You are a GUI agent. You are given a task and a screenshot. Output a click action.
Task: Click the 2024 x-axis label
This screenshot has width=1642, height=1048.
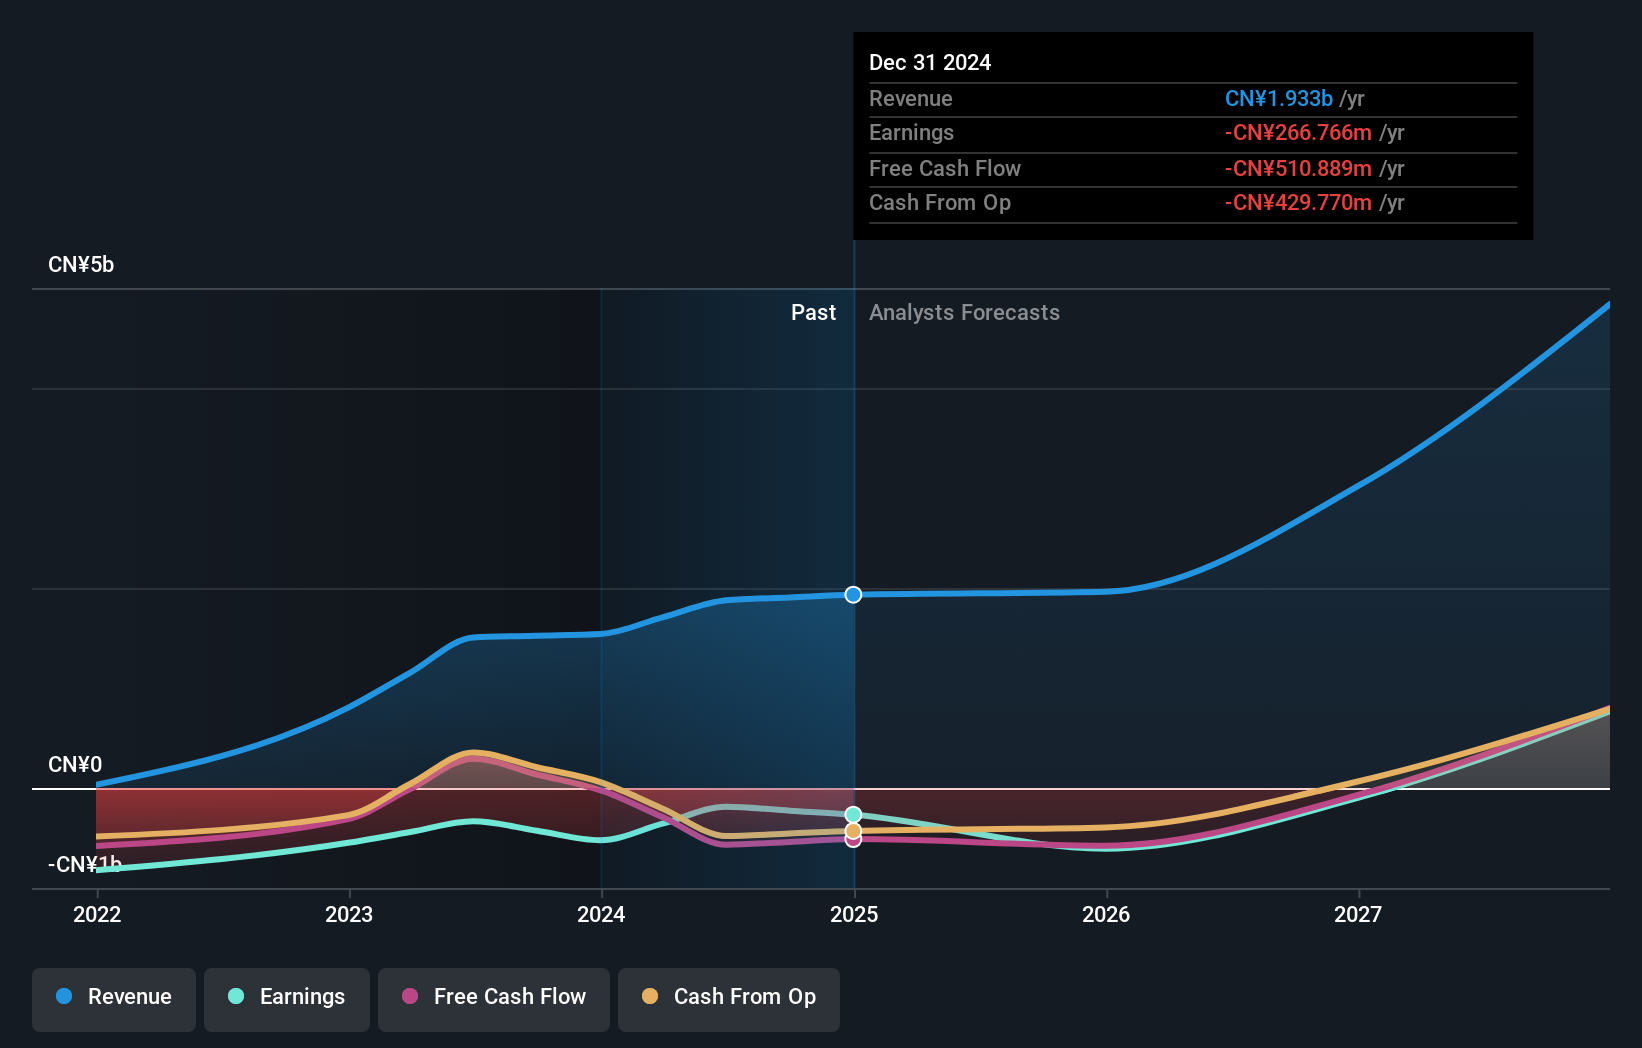pyautogui.click(x=601, y=914)
